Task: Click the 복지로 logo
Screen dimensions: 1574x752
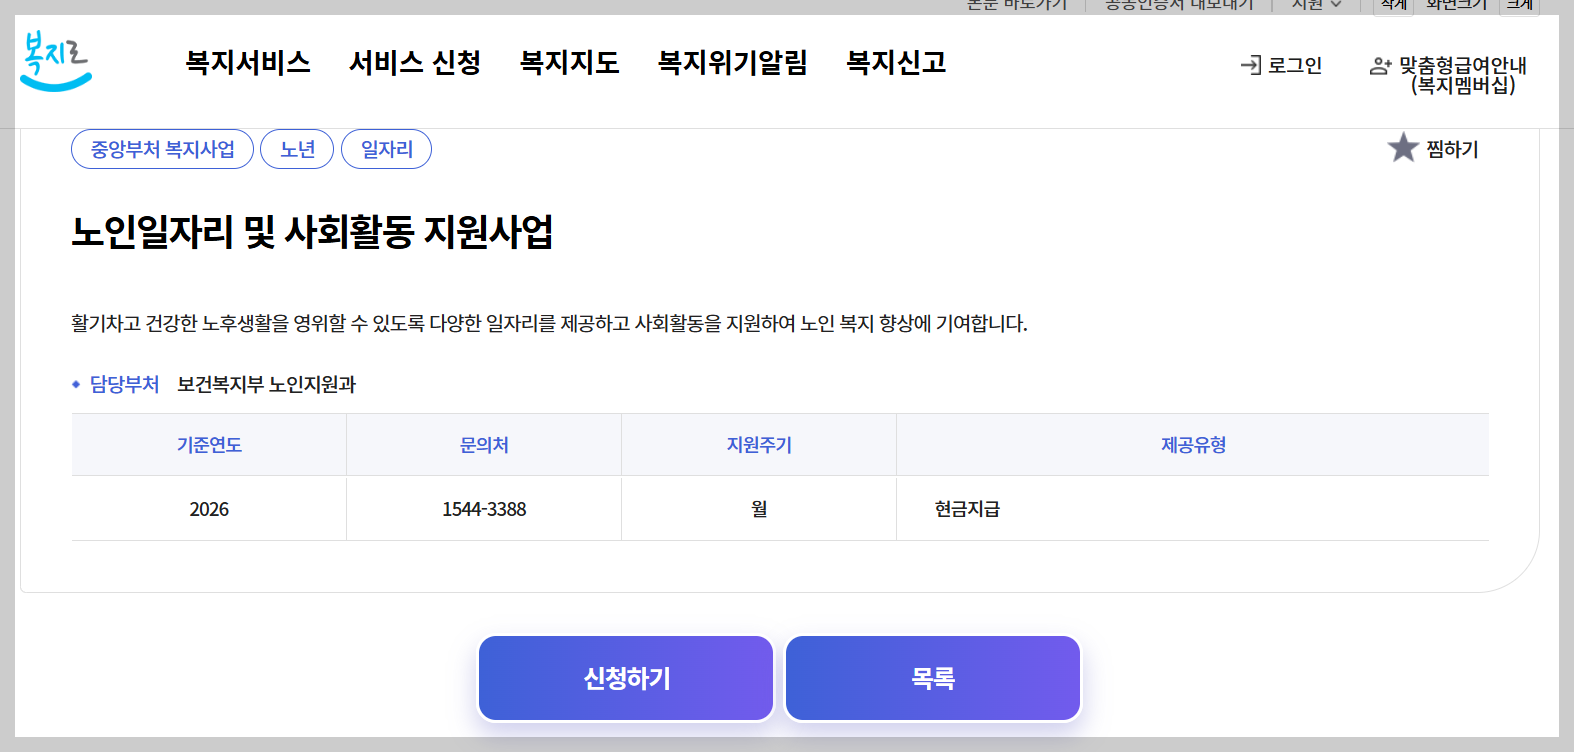Action: click(56, 61)
